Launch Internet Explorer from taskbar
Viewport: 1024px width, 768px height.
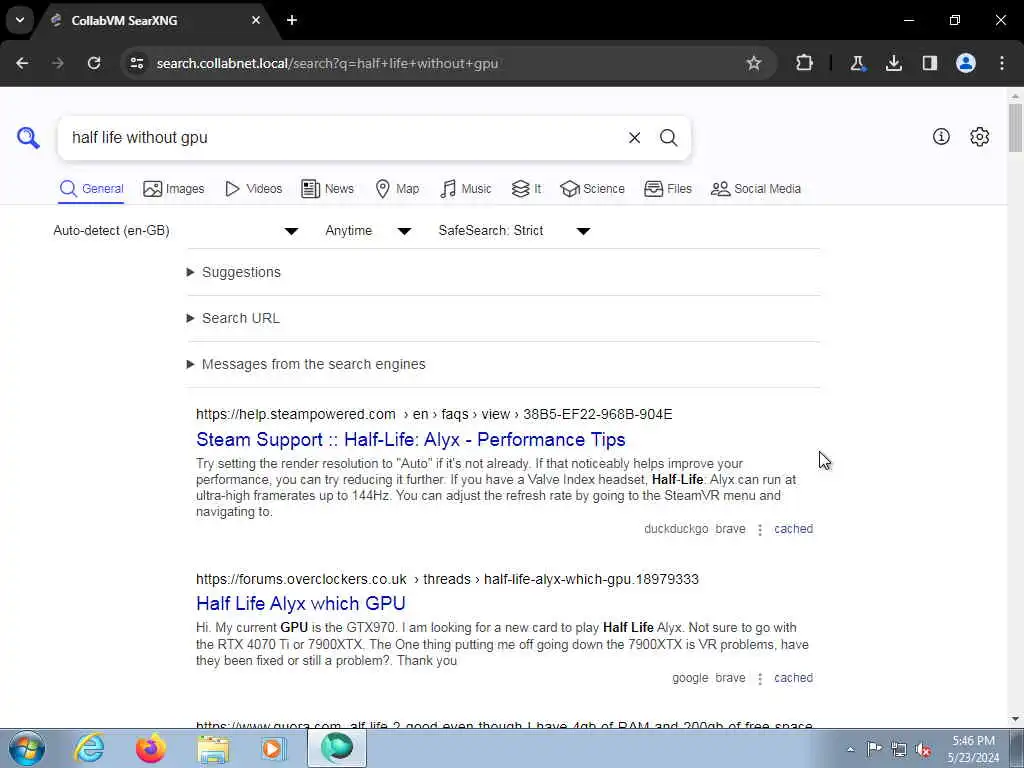coord(89,748)
